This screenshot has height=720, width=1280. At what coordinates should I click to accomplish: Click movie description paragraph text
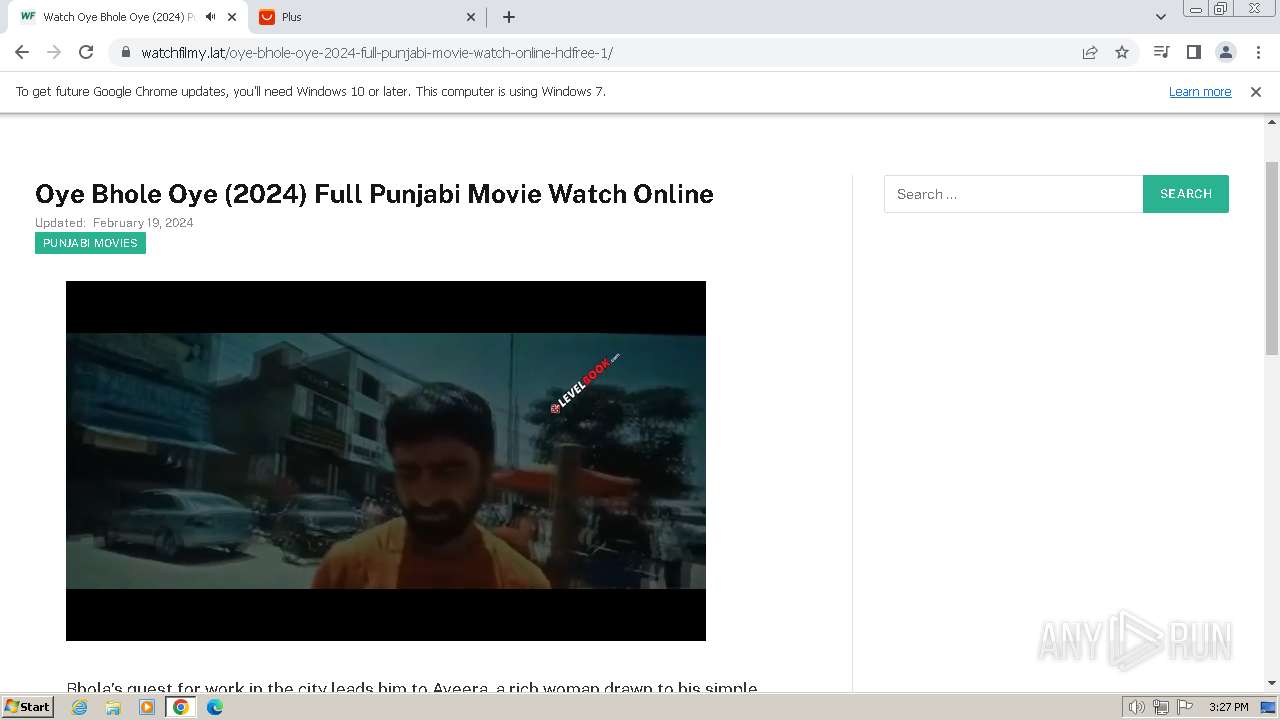[412, 687]
